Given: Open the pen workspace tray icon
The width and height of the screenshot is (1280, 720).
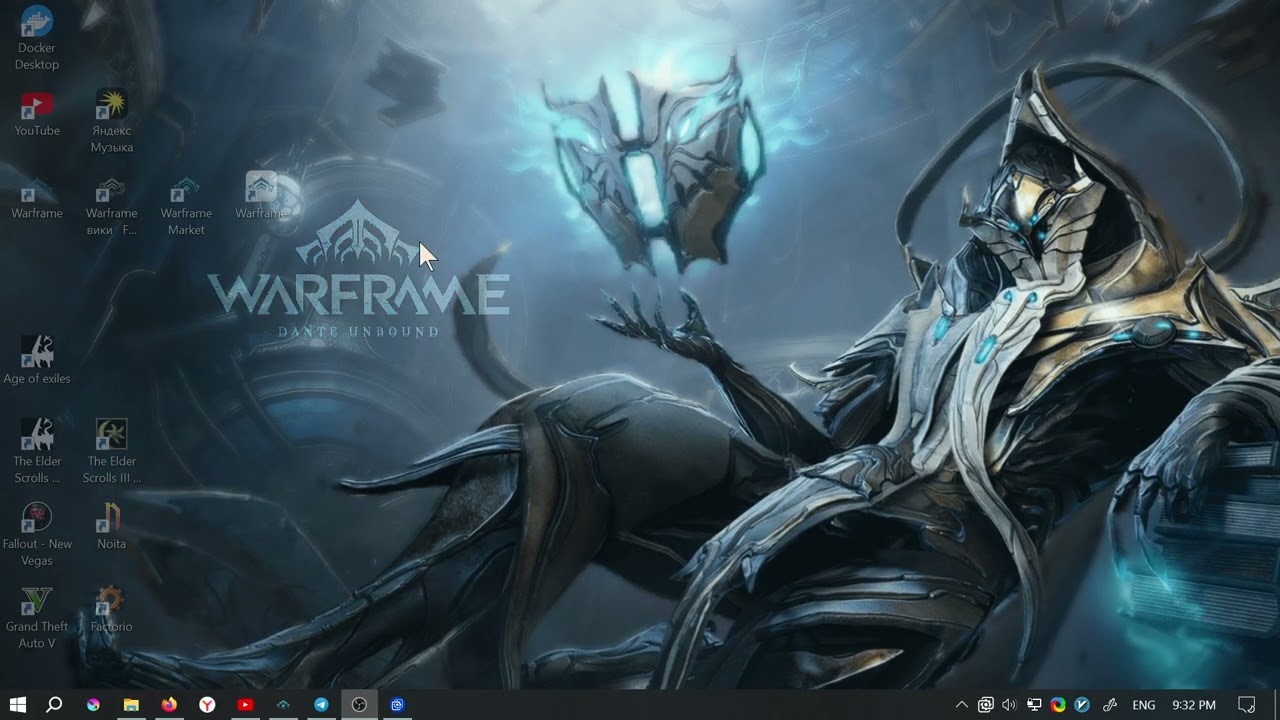Looking at the screenshot, I should tap(1109, 705).
